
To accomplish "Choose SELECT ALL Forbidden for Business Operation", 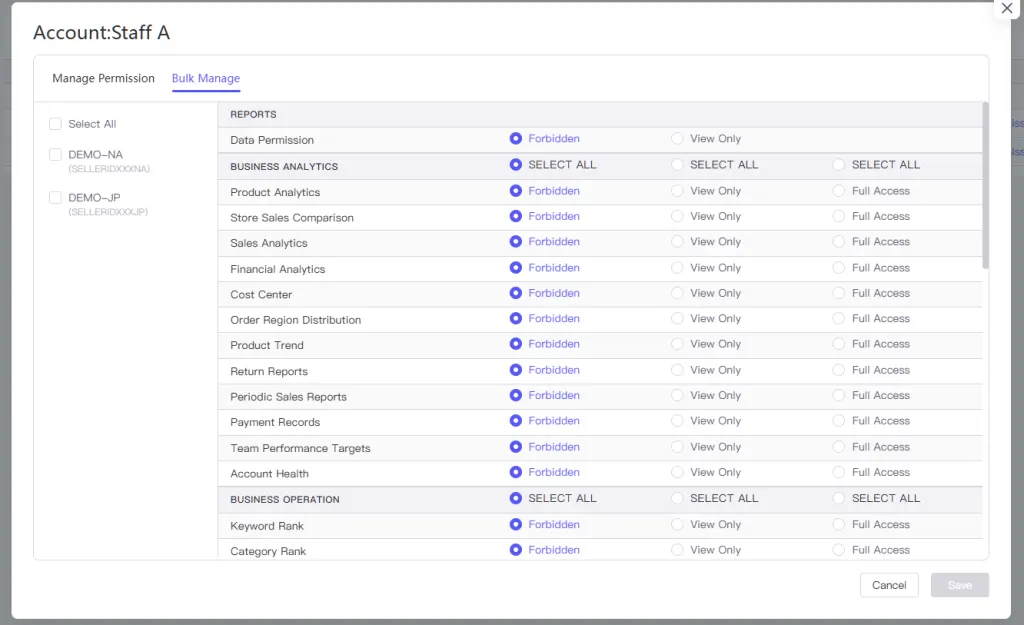I will pos(516,498).
